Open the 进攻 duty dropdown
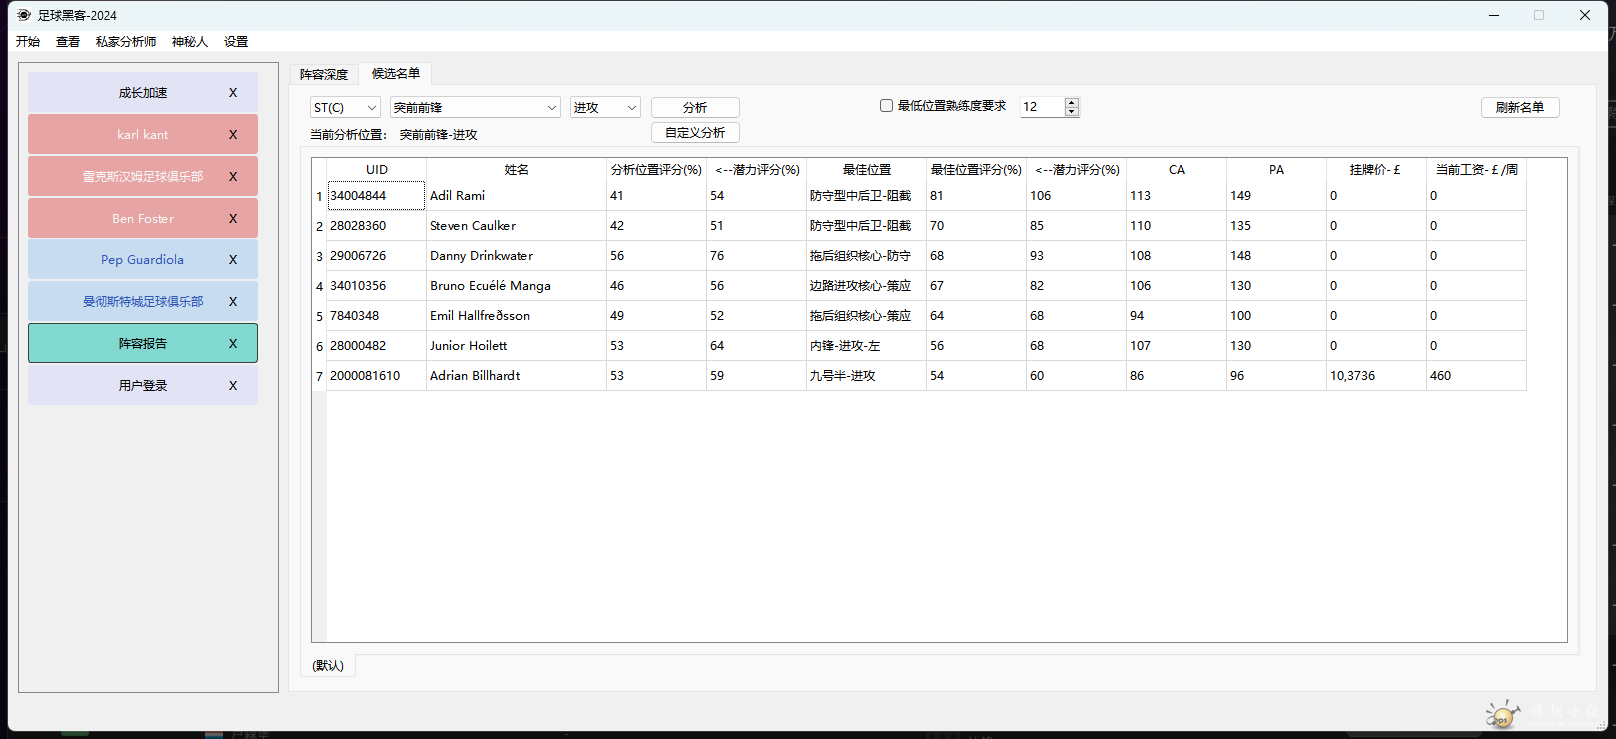 point(605,108)
